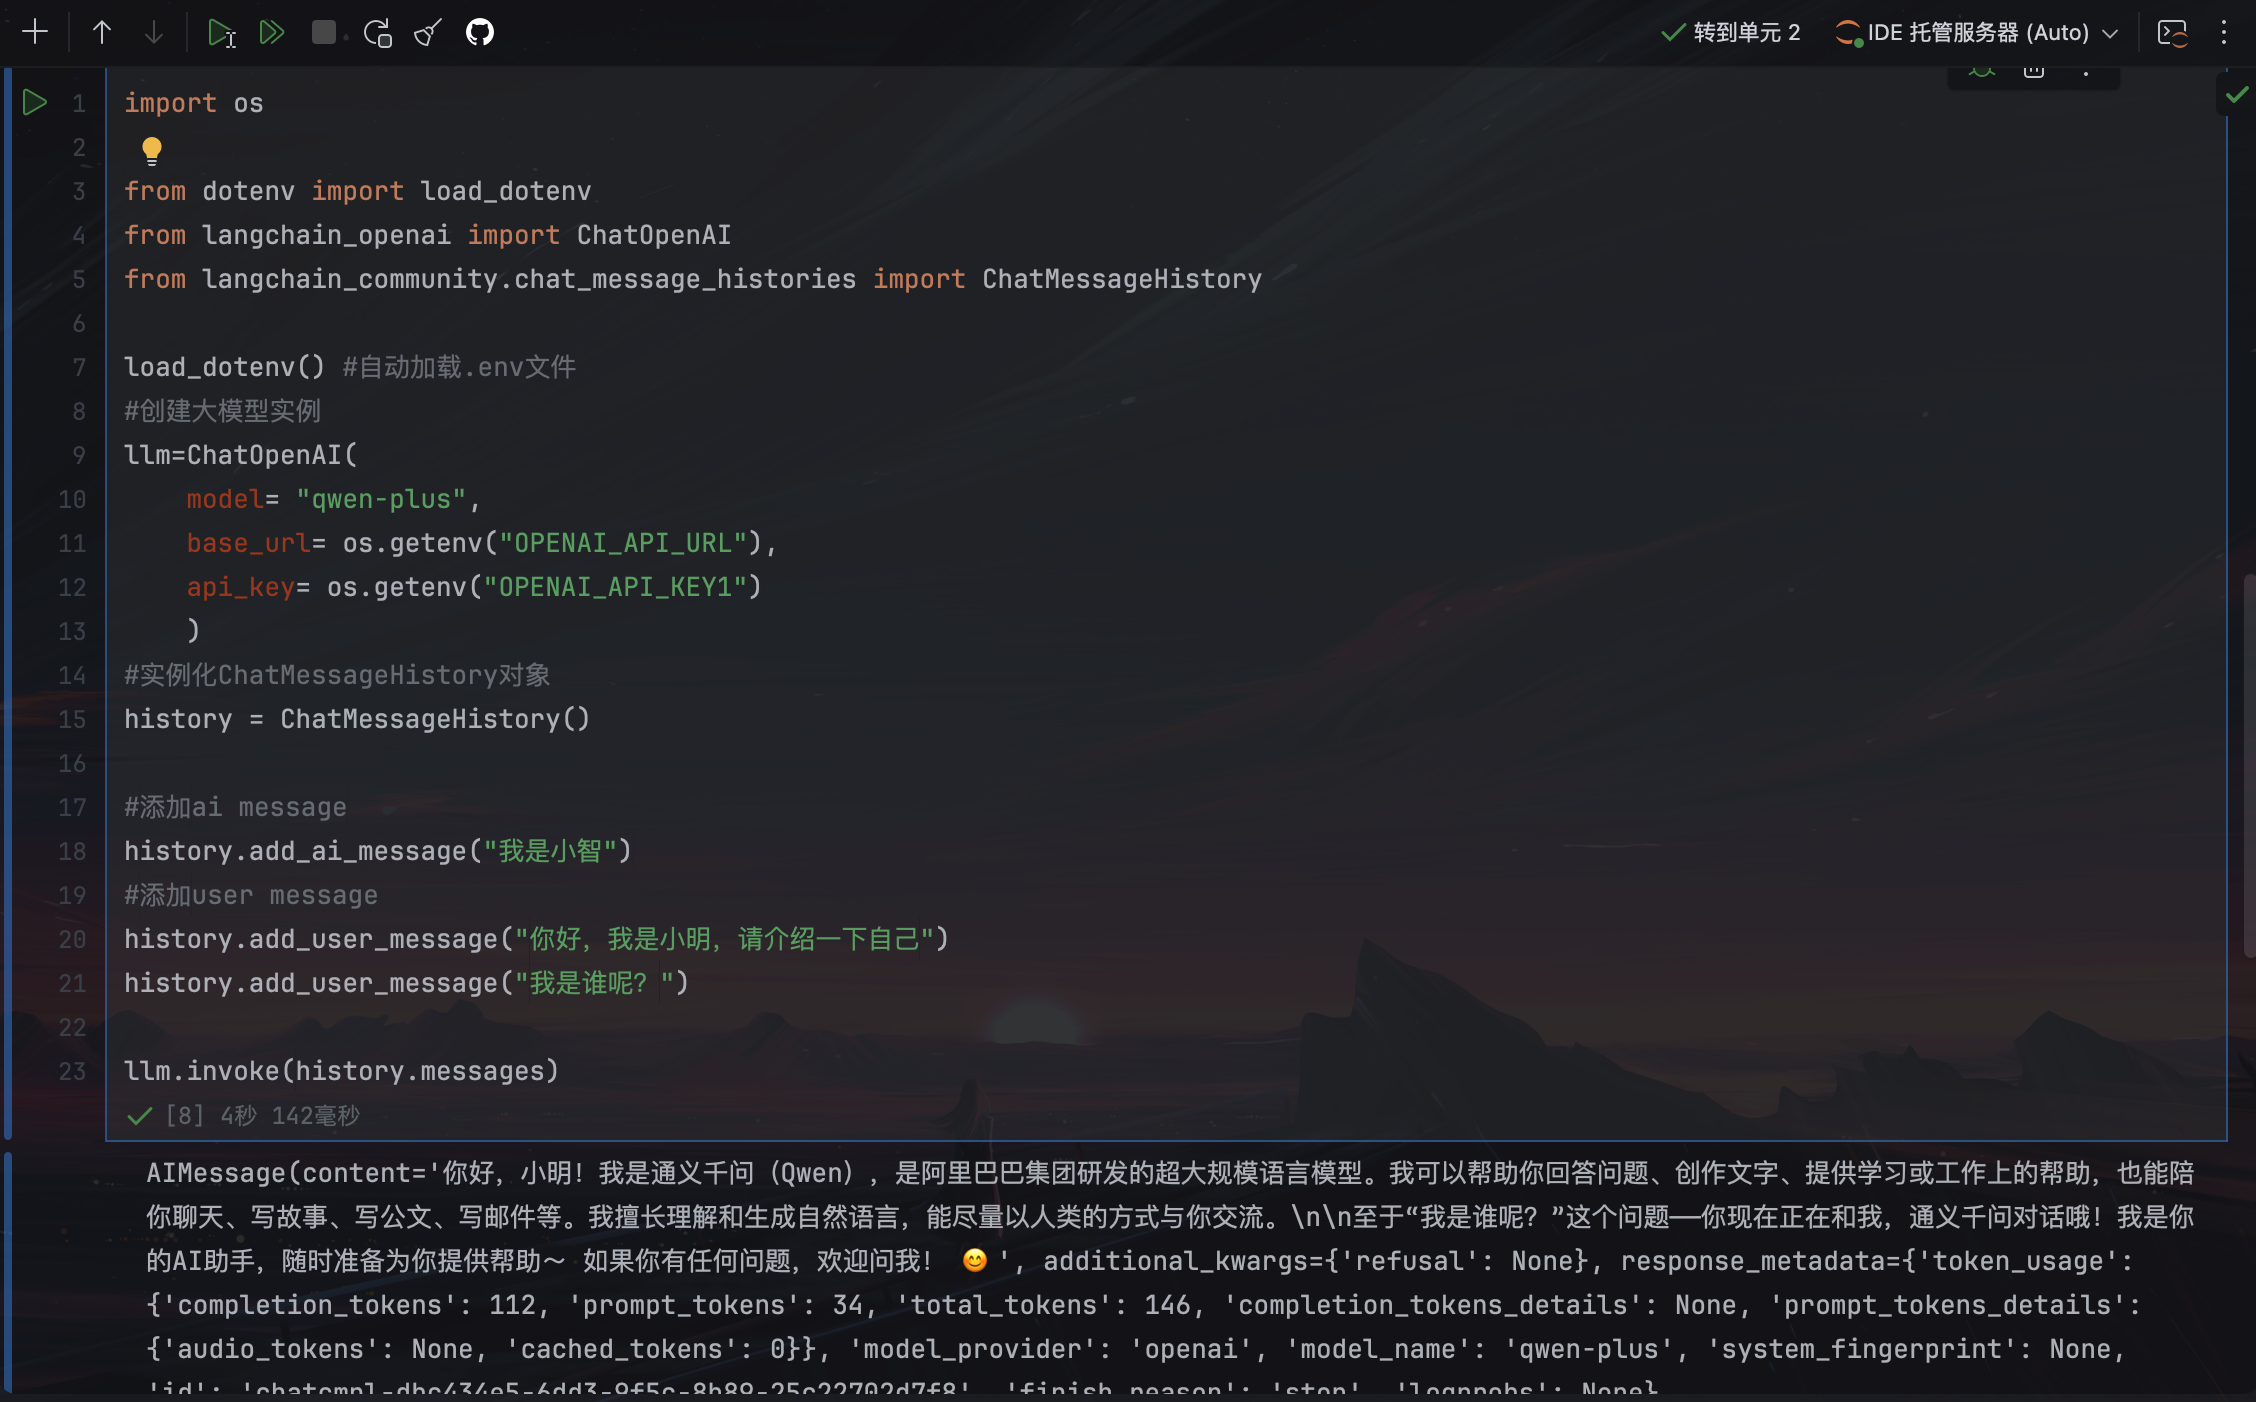Click the debug cell bug icon
2256x1402 pixels.
tap(1982, 72)
